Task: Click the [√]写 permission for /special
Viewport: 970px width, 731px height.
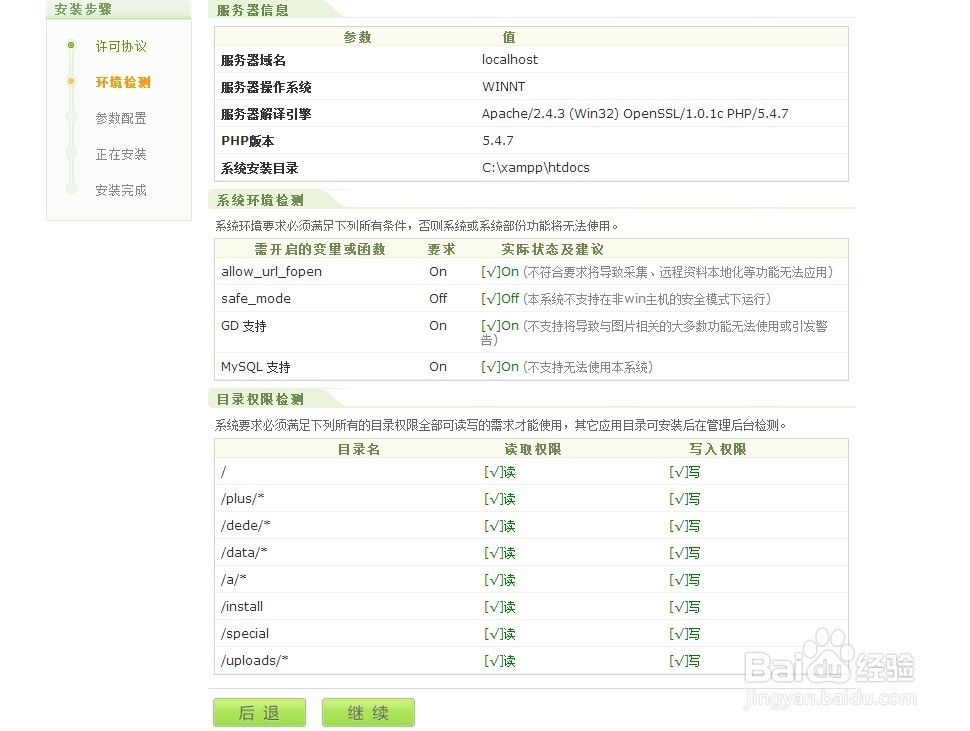Action: coord(684,633)
